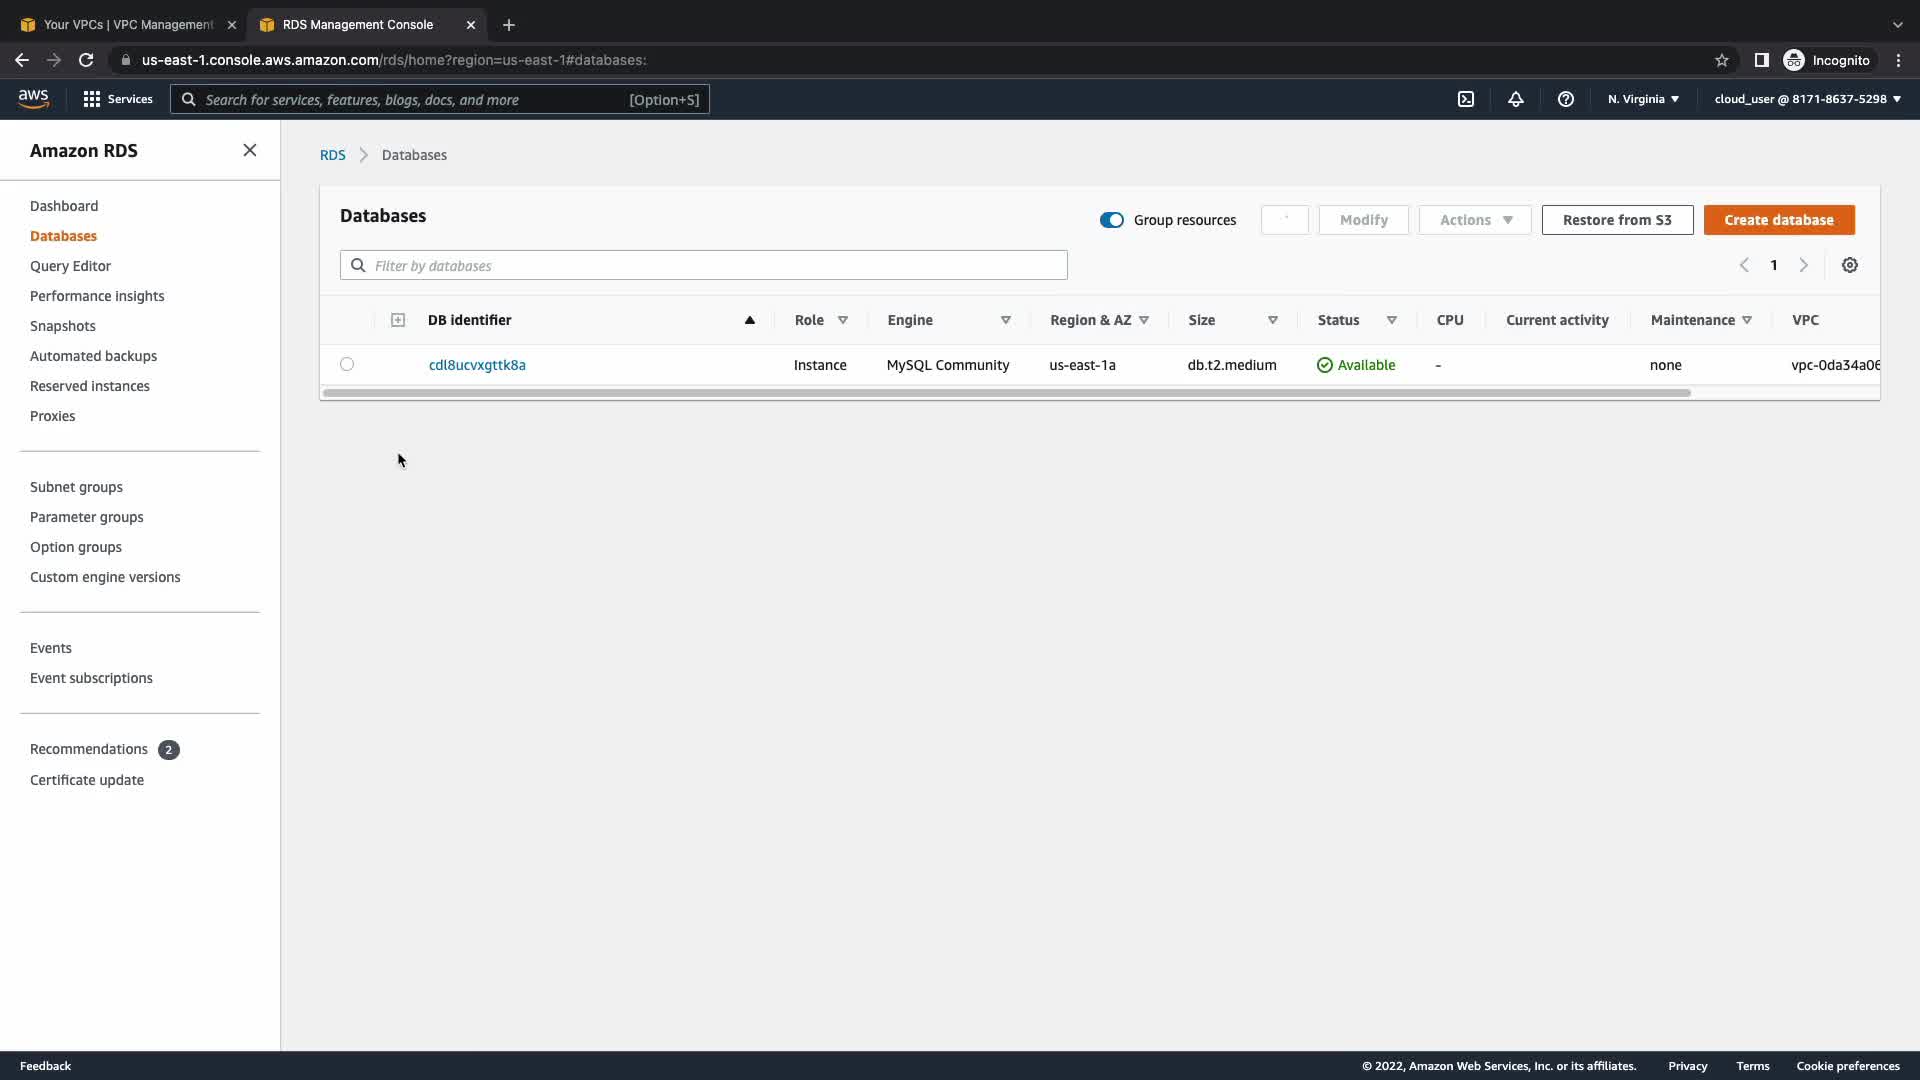Open the N. Virginia region dropdown

(1642, 99)
